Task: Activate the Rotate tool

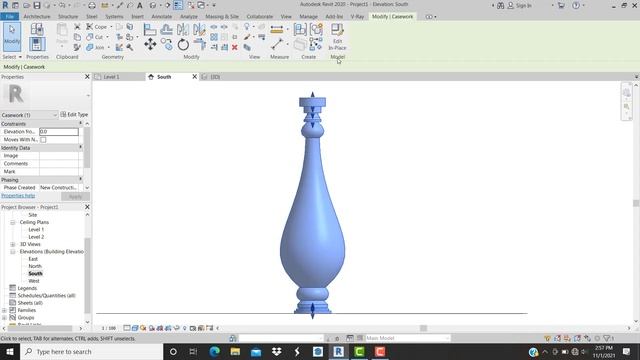Action: tap(183, 44)
